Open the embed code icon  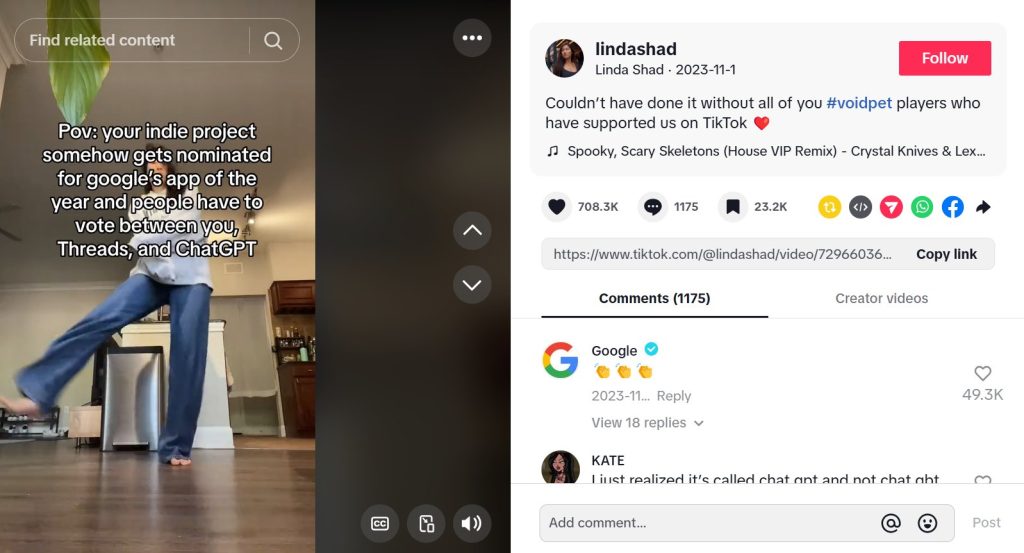860,207
